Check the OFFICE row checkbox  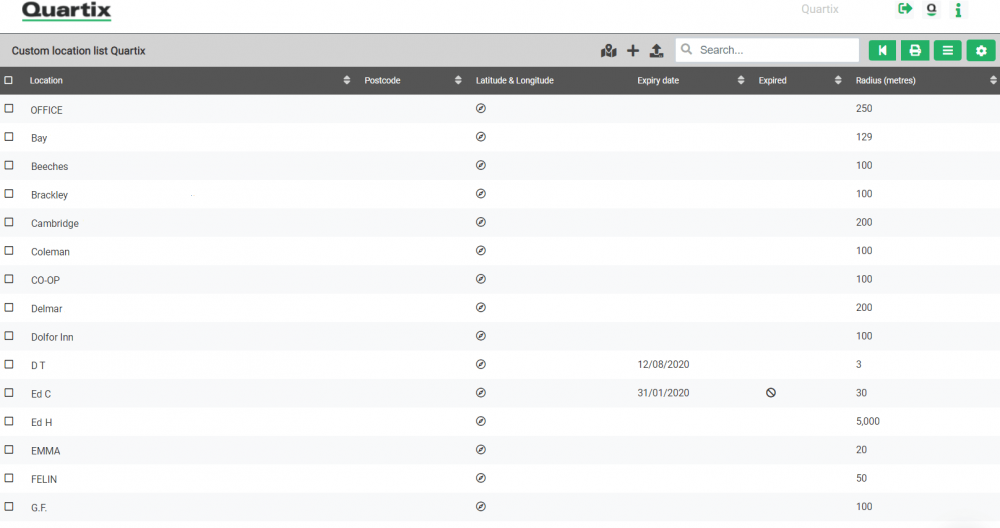(x=9, y=108)
